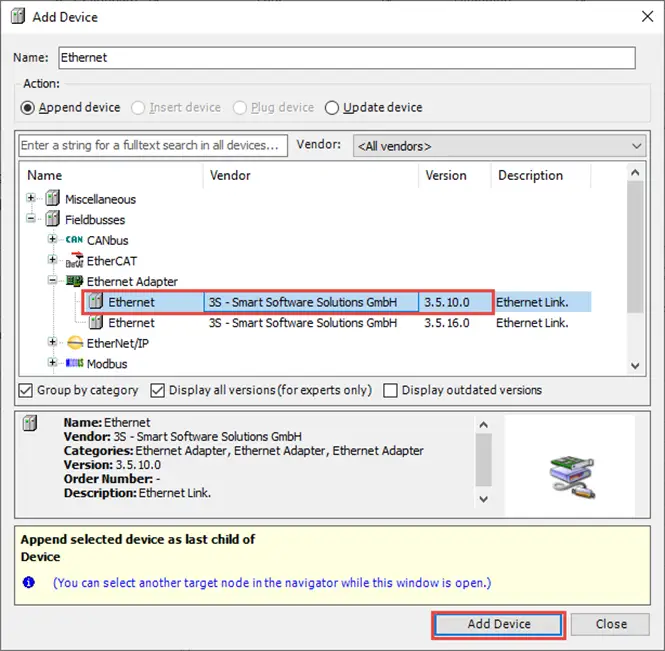This screenshot has height=651, width=665.
Task: Click the device list scrollbar thumb
Action: [635, 247]
